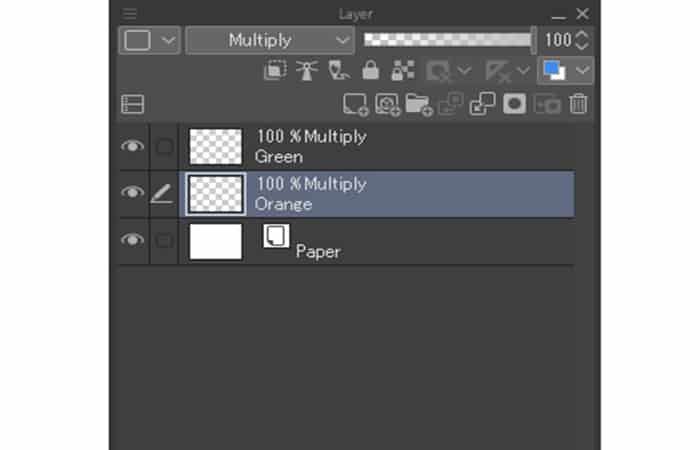
Task: Toggle the two-pane layer view icon
Action: point(133,104)
